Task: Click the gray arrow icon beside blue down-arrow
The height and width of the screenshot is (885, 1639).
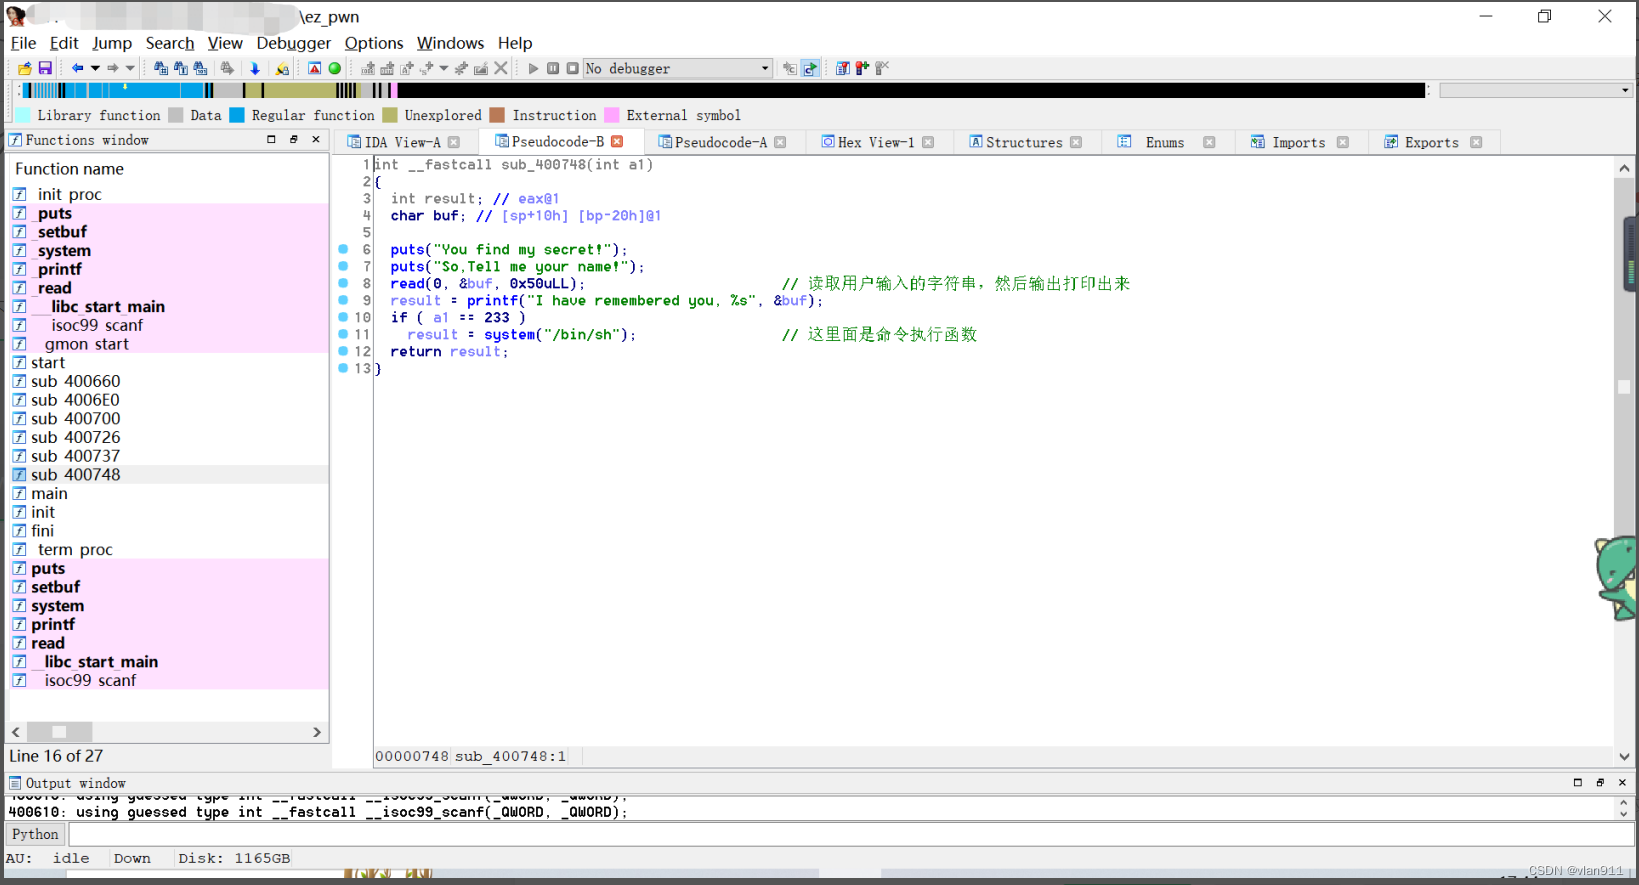Action: point(227,68)
